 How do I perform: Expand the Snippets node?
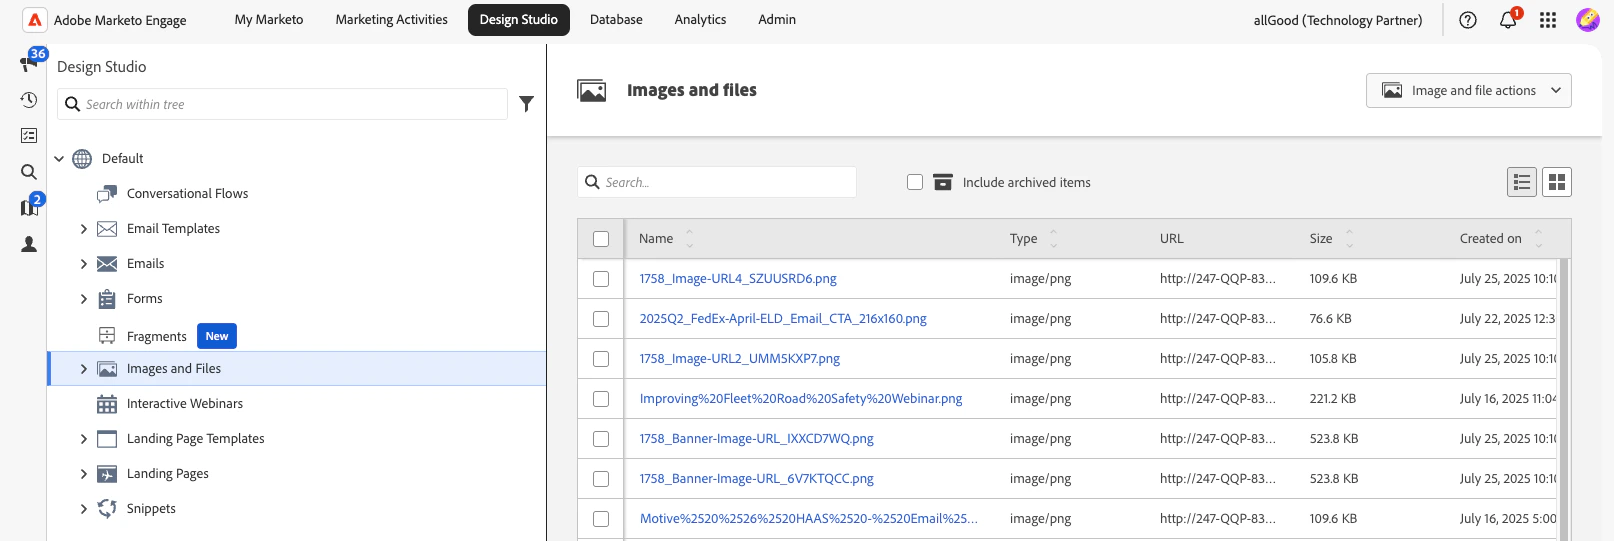coord(84,509)
